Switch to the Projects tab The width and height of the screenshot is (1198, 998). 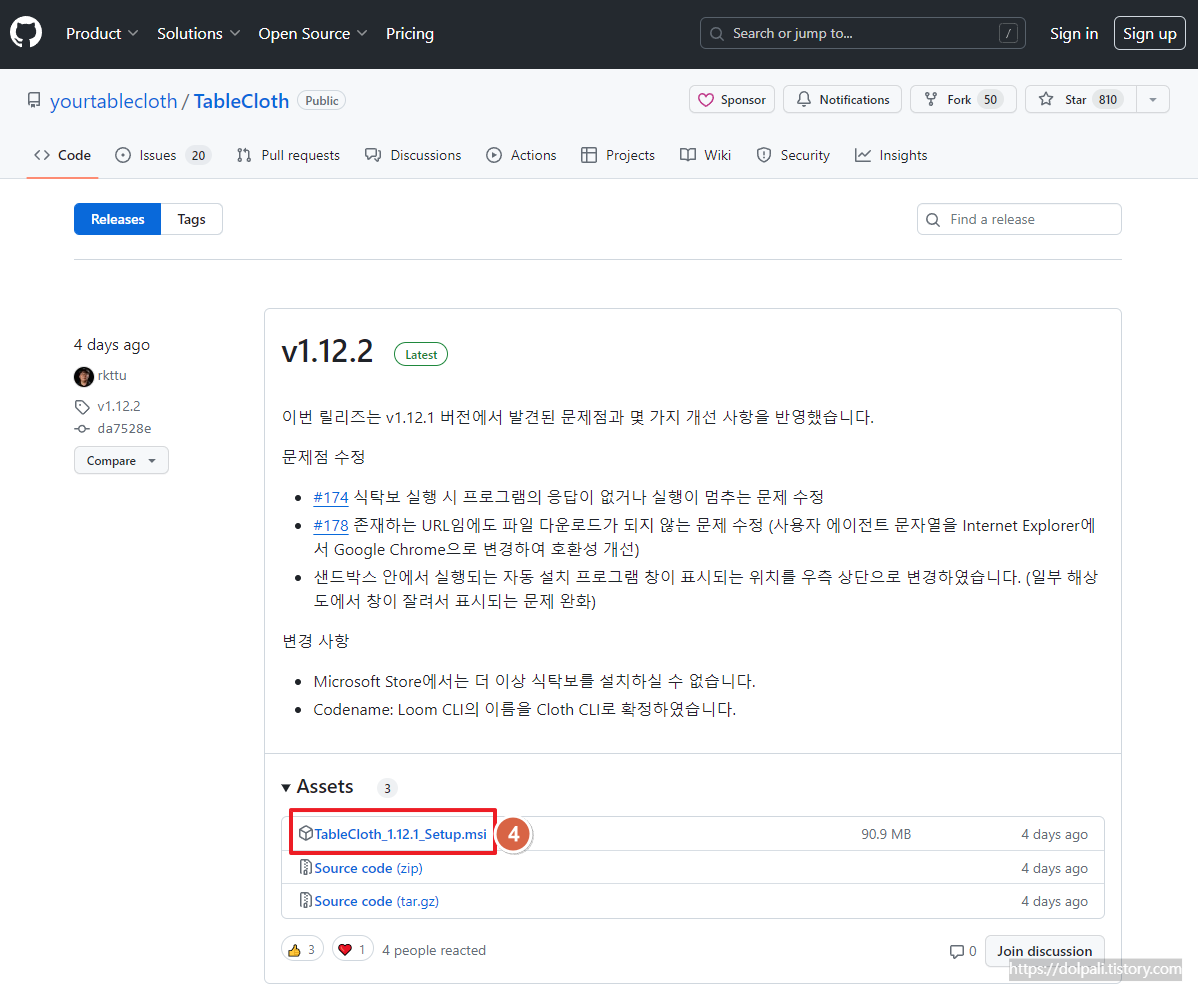[617, 155]
